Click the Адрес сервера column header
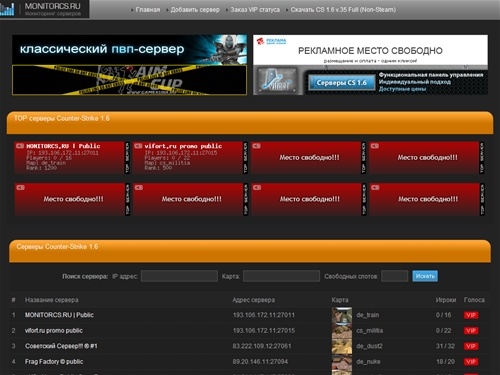This screenshot has height=375, width=500. tap(254, 300)
